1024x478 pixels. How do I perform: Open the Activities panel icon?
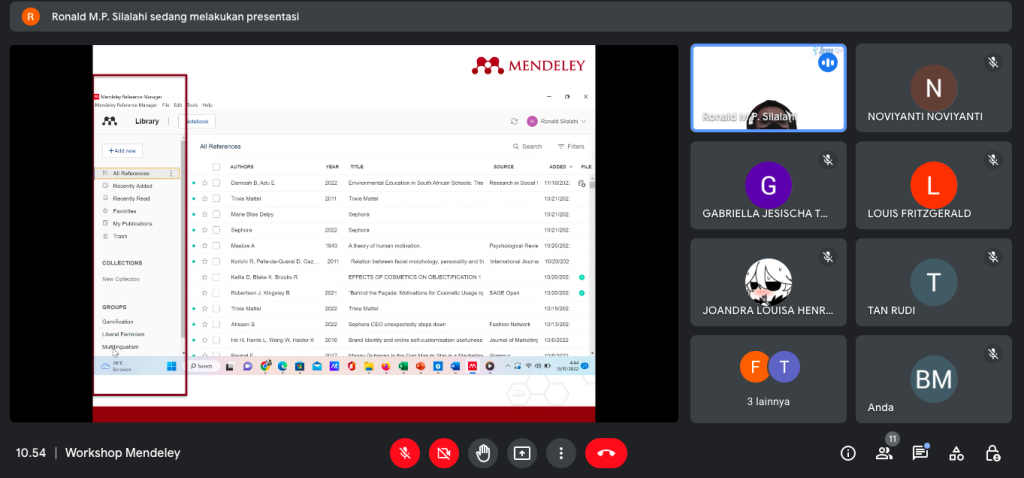click(x=956, y=453)
